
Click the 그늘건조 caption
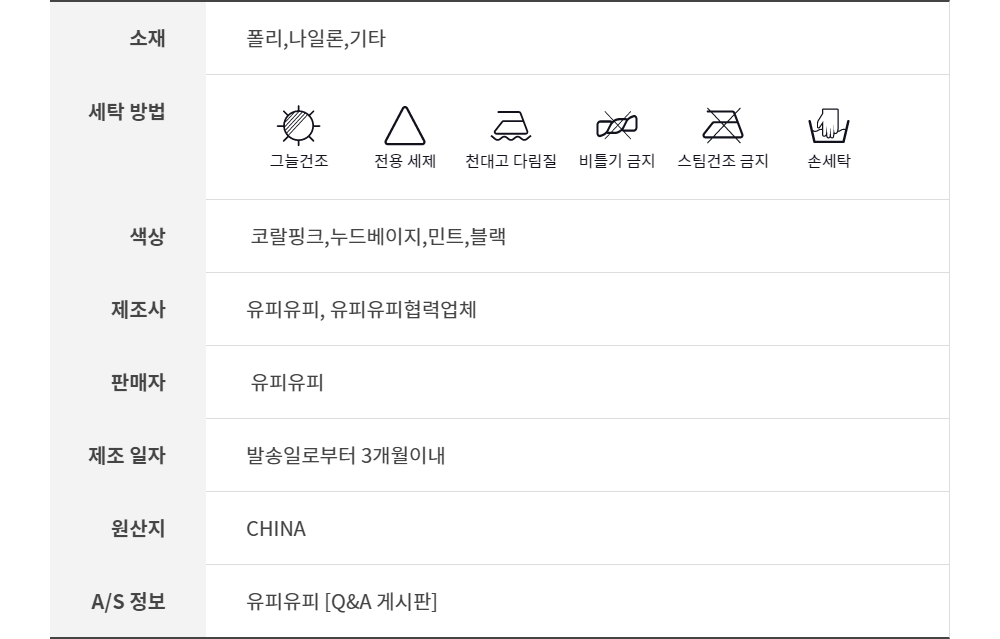pyautogui.click(x=298, y=161)
